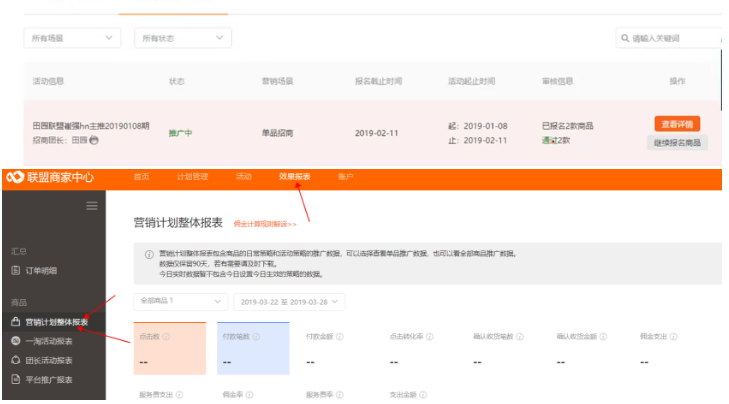Image resolution: width=729 pixels, height=404 pixels.
Task: Click the 请输入关键词 search field
Action: click(669, 38)
